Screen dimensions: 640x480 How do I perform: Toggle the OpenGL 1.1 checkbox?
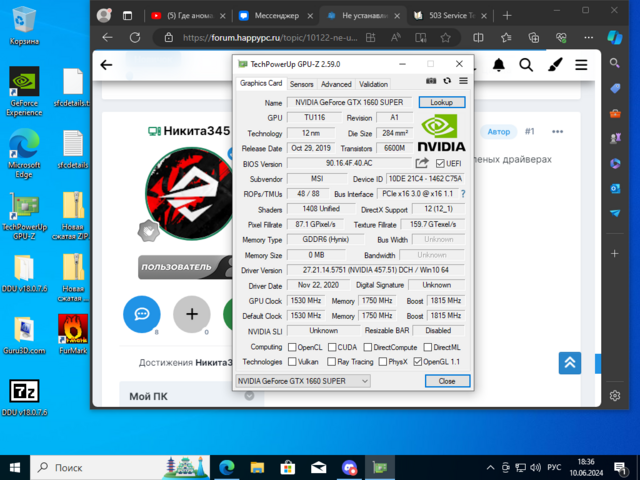tap(418, 362)
